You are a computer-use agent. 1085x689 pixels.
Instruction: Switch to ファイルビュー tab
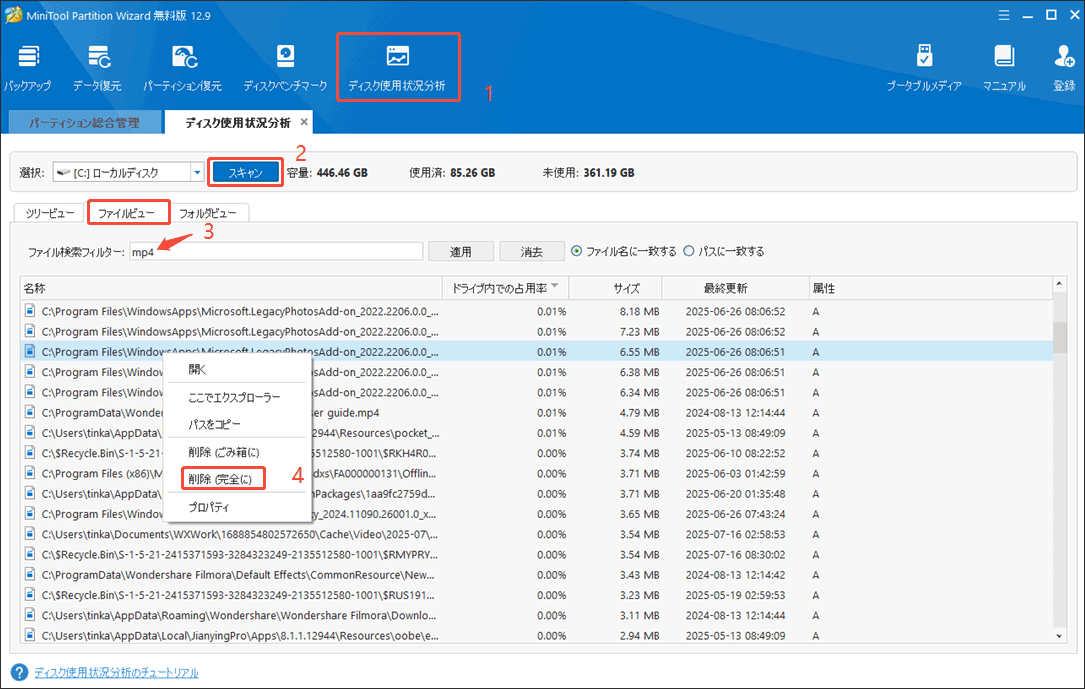(127, 213)
